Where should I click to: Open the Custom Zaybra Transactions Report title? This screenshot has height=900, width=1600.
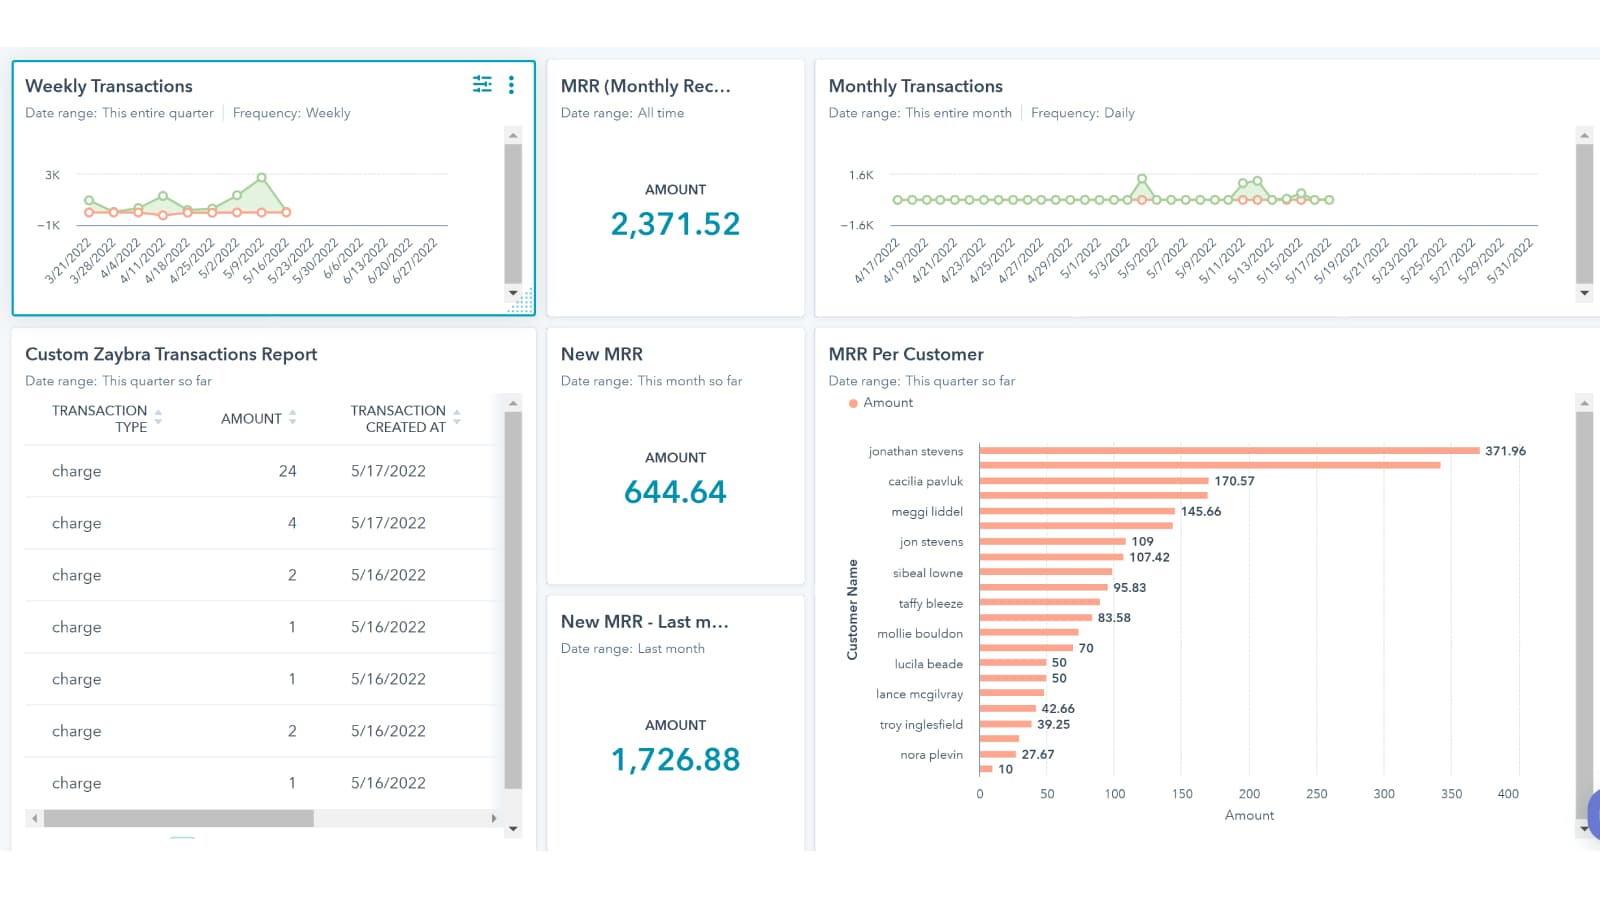point(171,354)
